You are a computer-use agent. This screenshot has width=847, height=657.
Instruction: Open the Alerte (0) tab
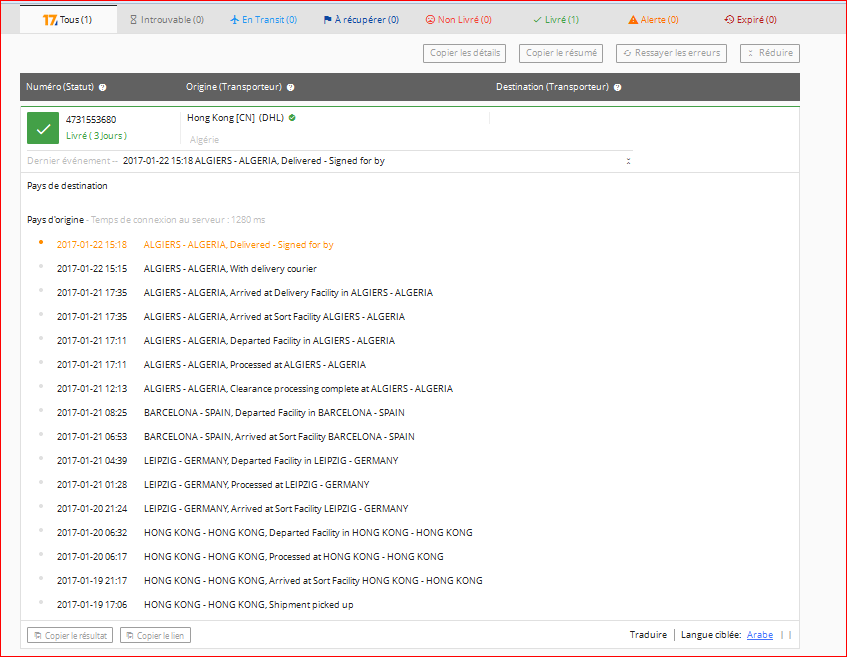coord(653,19)
